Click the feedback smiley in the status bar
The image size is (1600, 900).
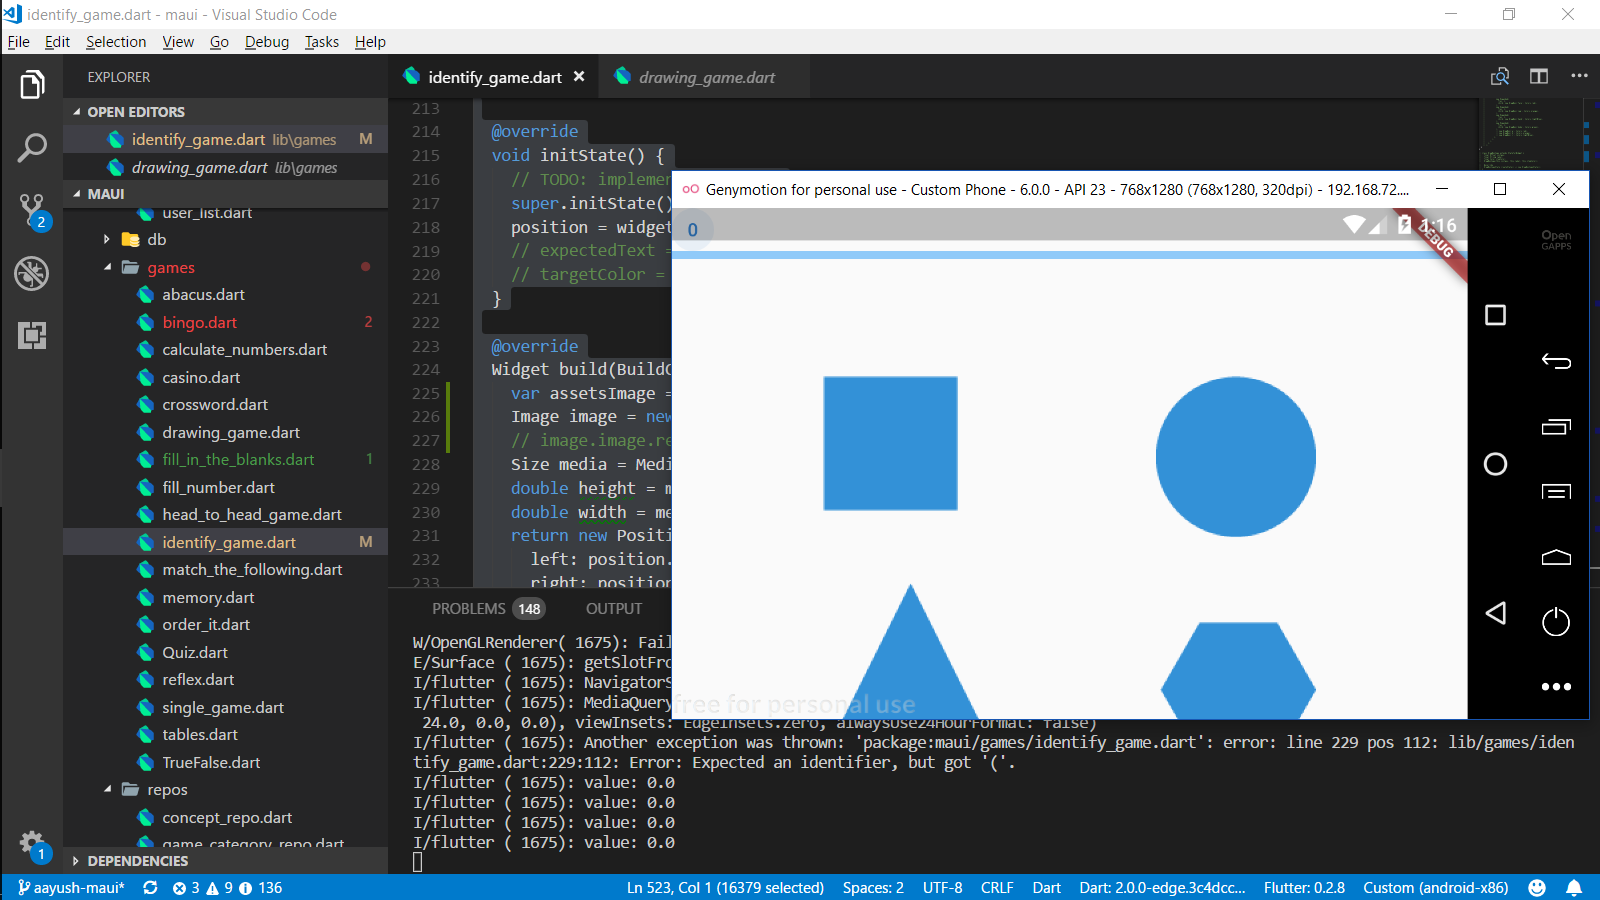tap(1536, 887)
